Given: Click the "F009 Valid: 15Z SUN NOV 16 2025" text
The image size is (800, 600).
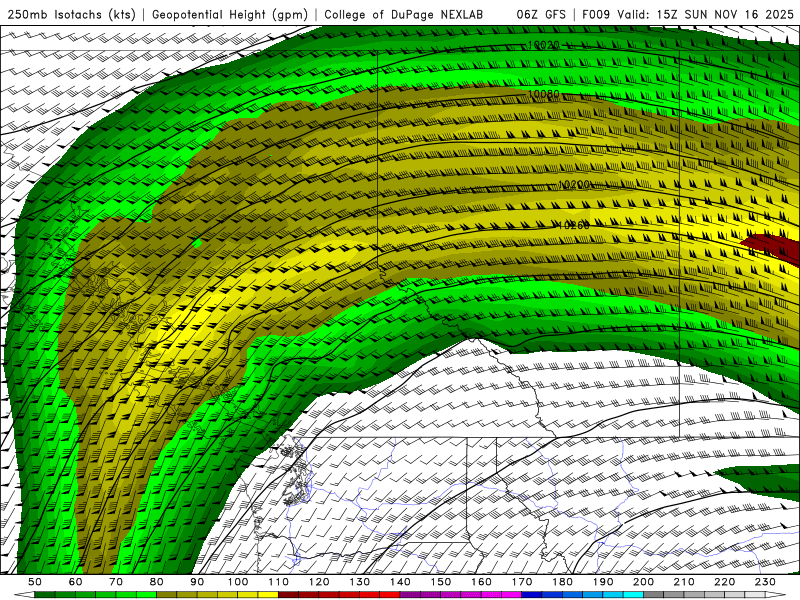Looking at the screenshot, I should pyautogui.click(x=688, y=15).
